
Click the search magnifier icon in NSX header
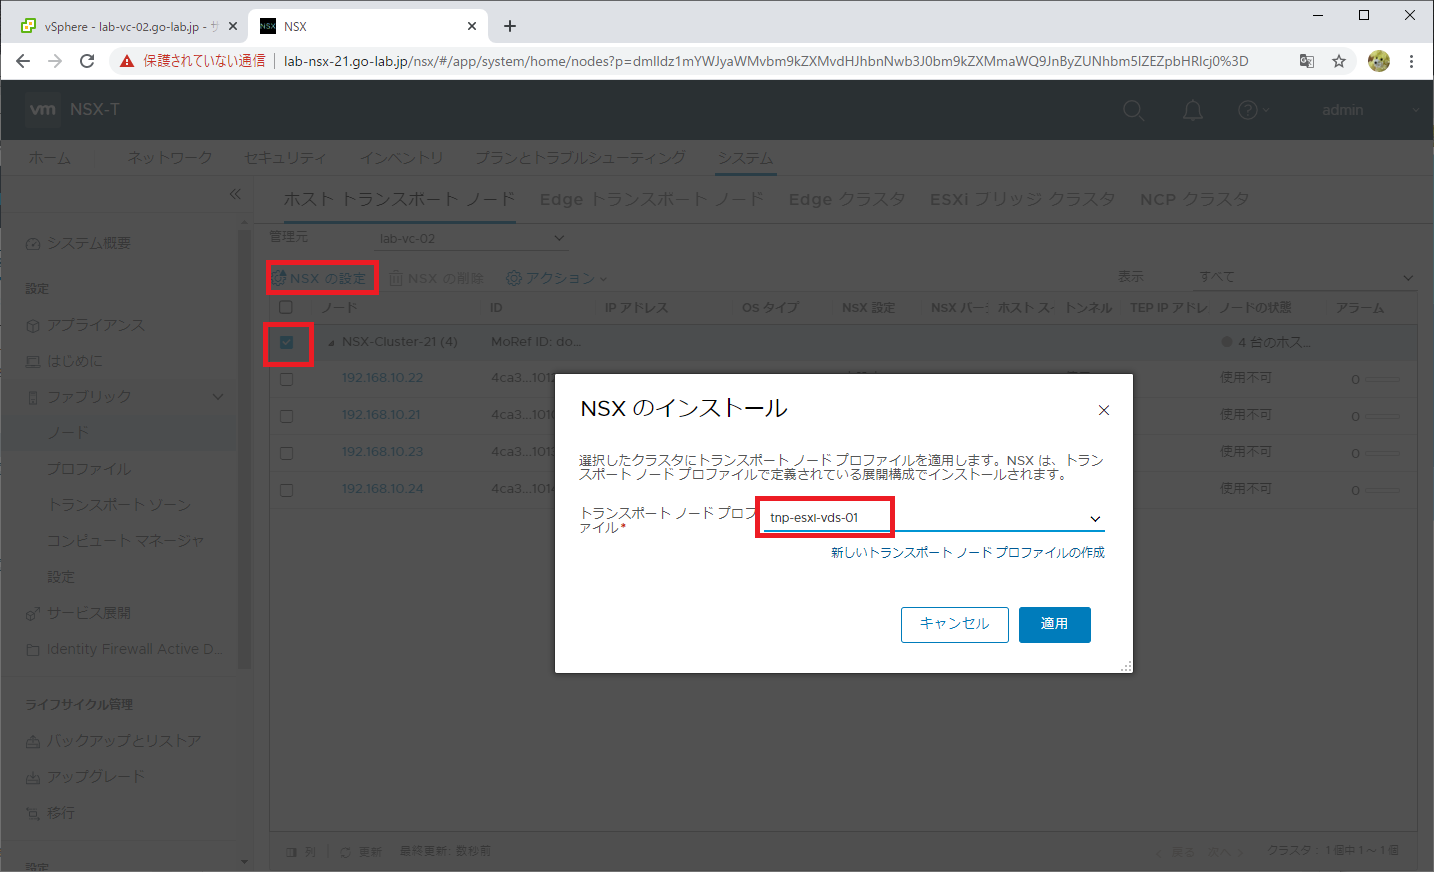pos(1133,110)
